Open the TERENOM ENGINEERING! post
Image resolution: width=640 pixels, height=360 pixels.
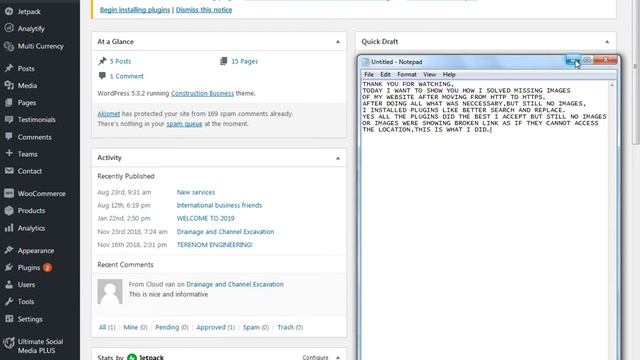click(214, 244)
